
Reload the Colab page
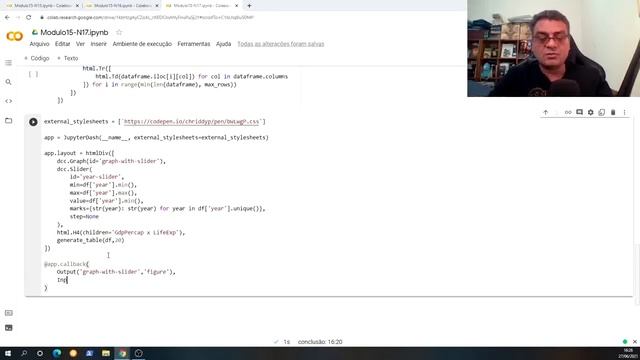(x=29, y=18)
